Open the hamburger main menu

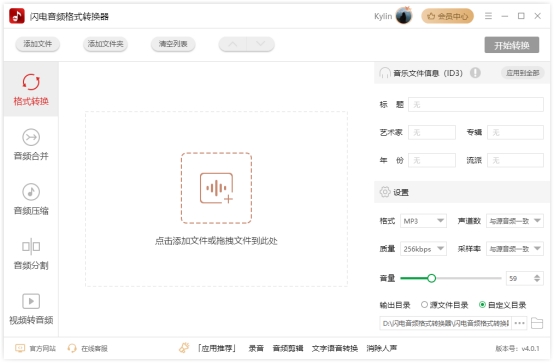488,16
